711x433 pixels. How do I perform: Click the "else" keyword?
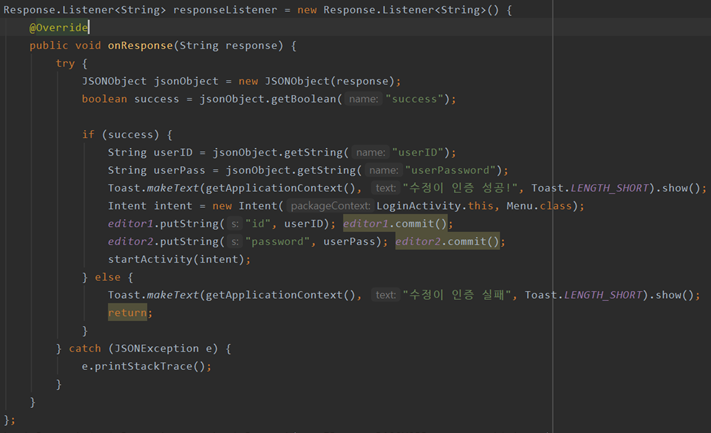pyautogui.click(x=107, y=277)
